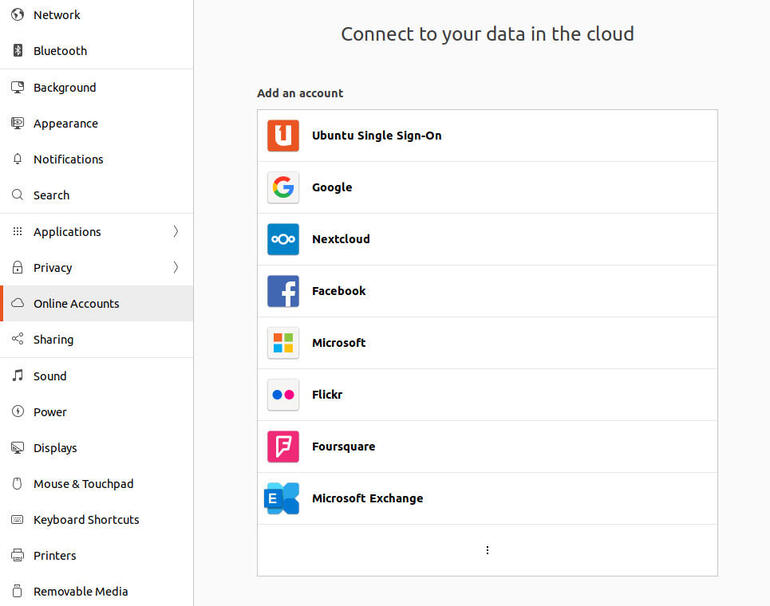Click the Sharing icon in sidebar

point(18,339)
